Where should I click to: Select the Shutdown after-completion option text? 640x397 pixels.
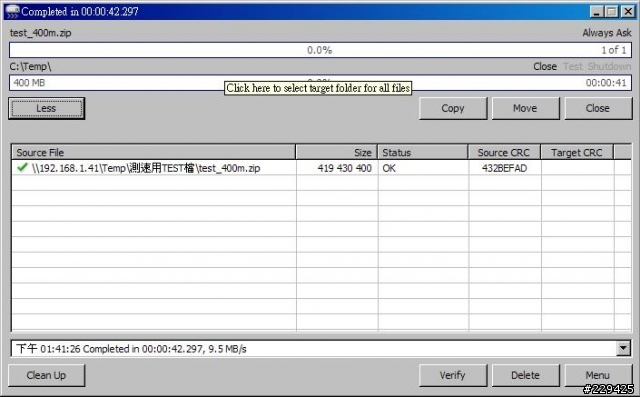pos(609,67)
